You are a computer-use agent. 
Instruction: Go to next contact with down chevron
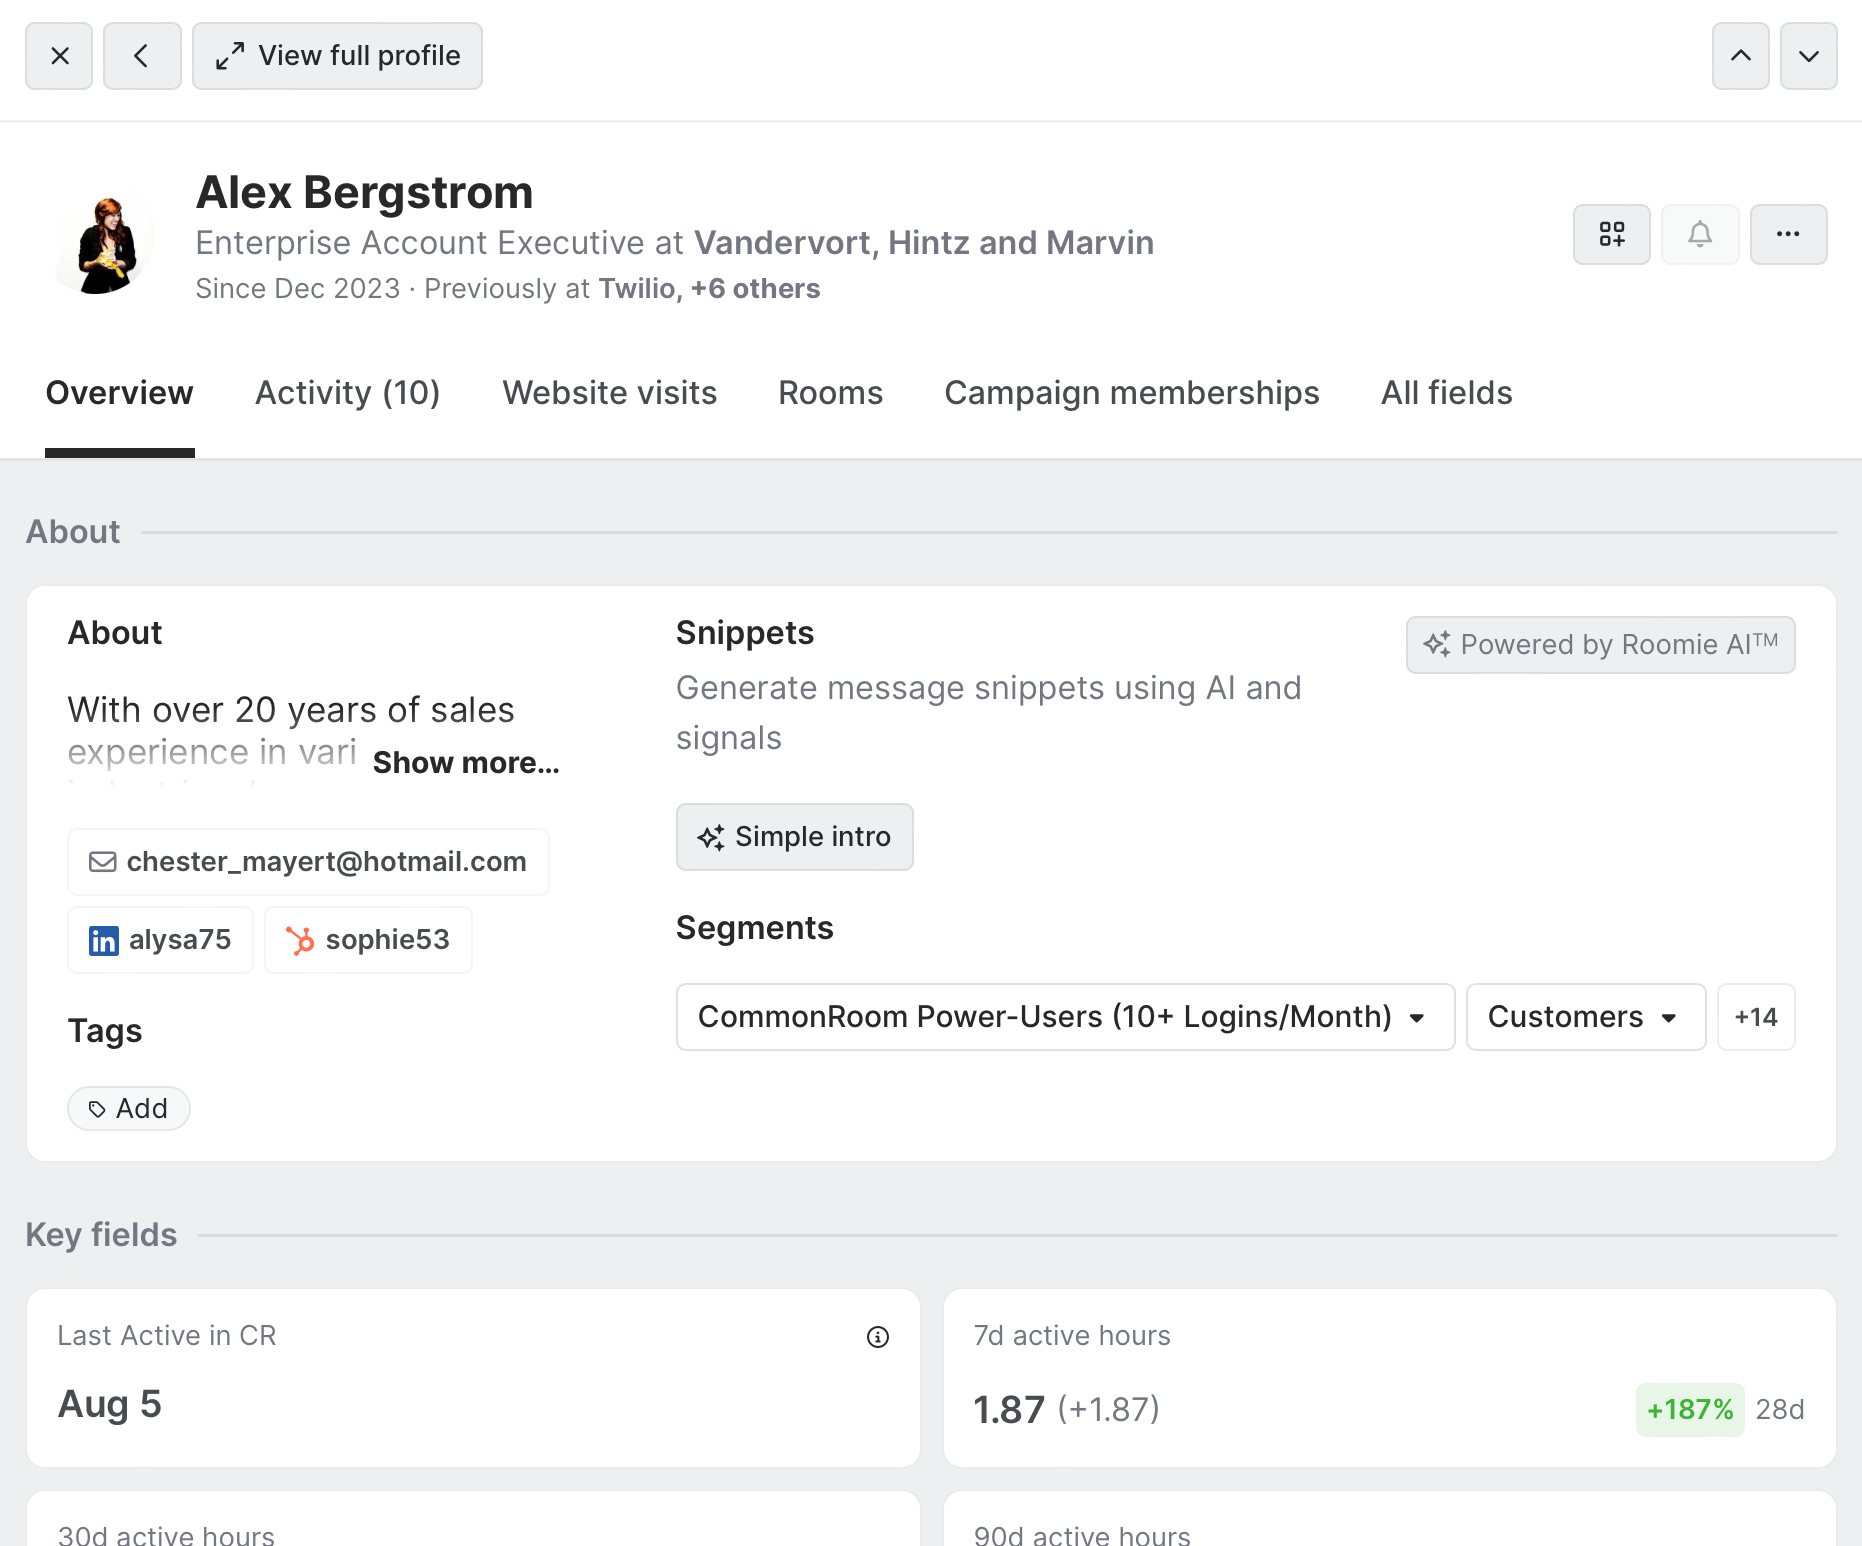tap(1808, 56)
